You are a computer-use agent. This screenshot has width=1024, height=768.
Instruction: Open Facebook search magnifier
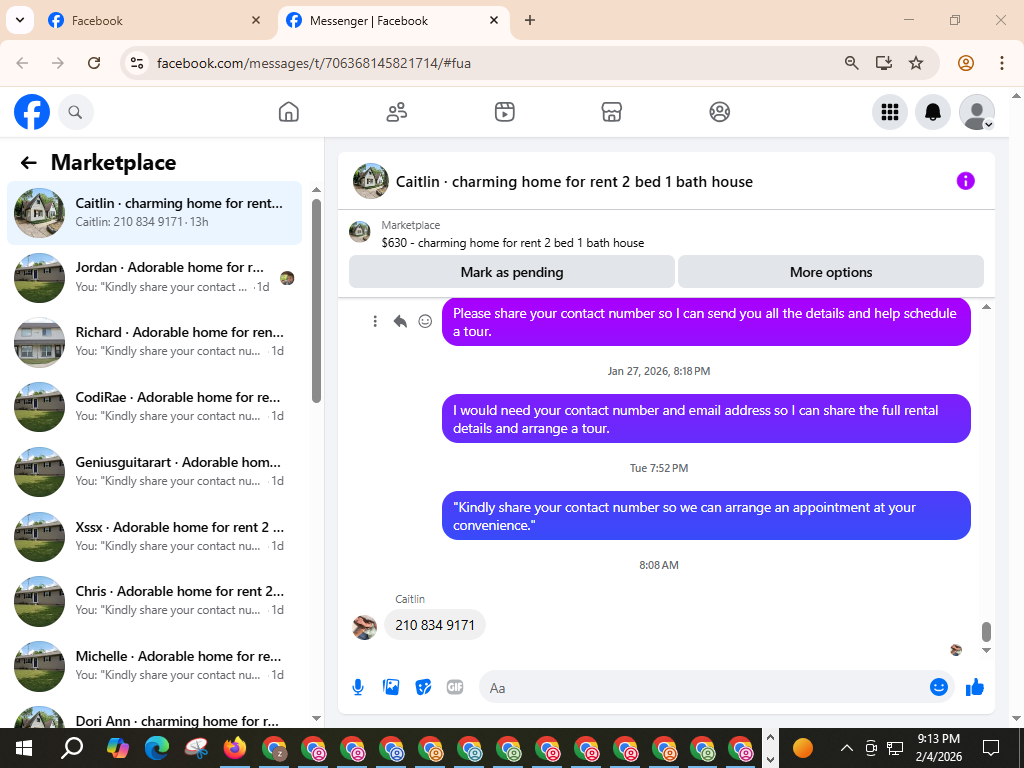(x=75, y=112)
